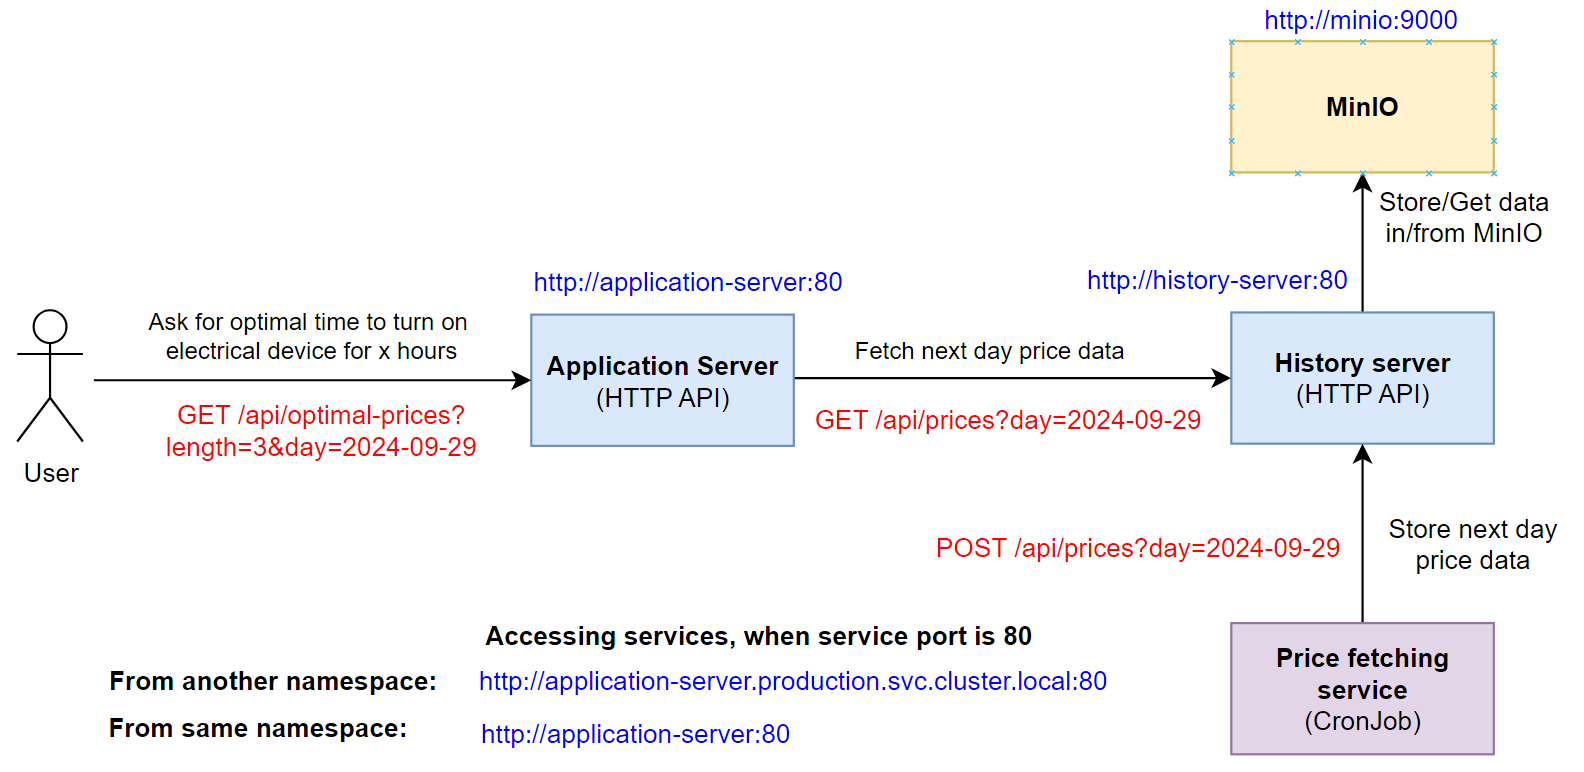The height and width of the screenshot is (772, 1584).
Task: Click the 'Fetch next day price data' label
Action: [x=989, y=351]
